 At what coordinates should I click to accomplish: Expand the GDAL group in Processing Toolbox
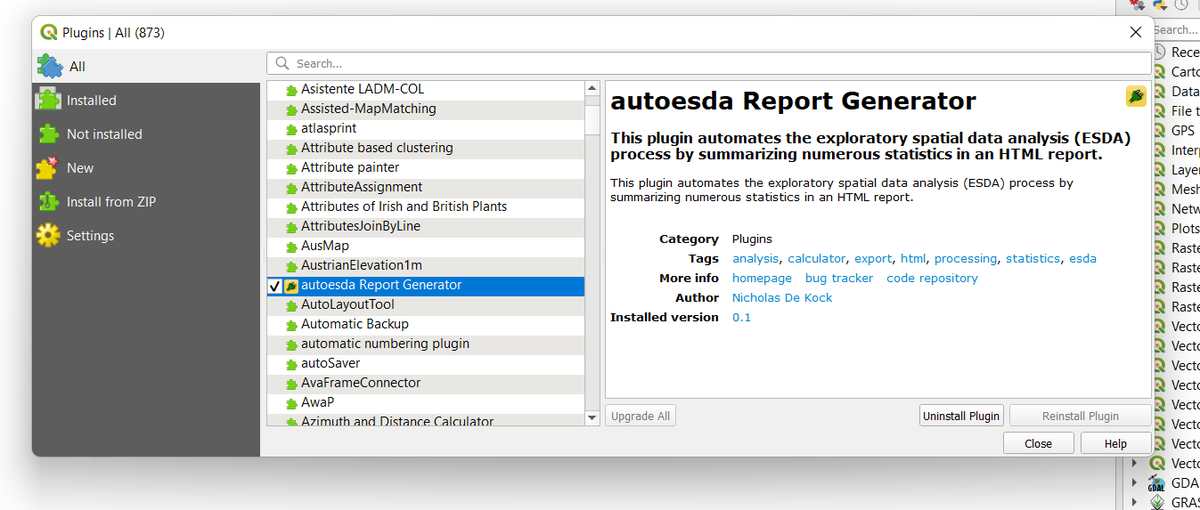[x=1135, y=482]
